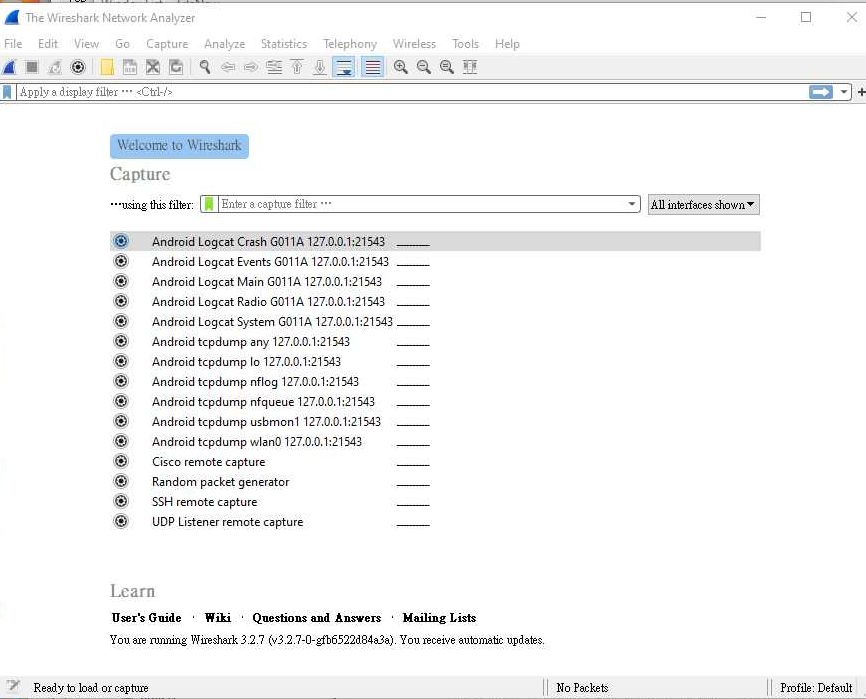Viewport: 866px width, 699px height.
Task: Open the View menu
Action: (86, 44)
